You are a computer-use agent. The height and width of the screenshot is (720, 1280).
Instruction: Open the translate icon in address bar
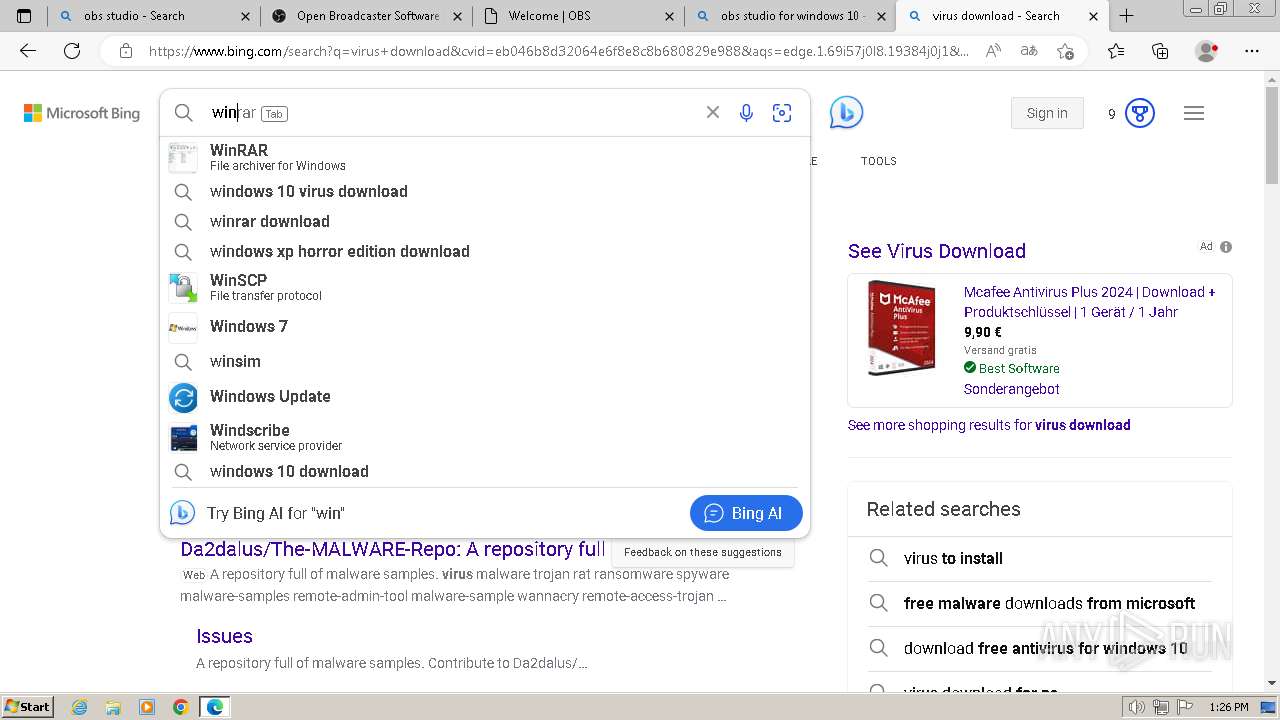click(1028, 51)
